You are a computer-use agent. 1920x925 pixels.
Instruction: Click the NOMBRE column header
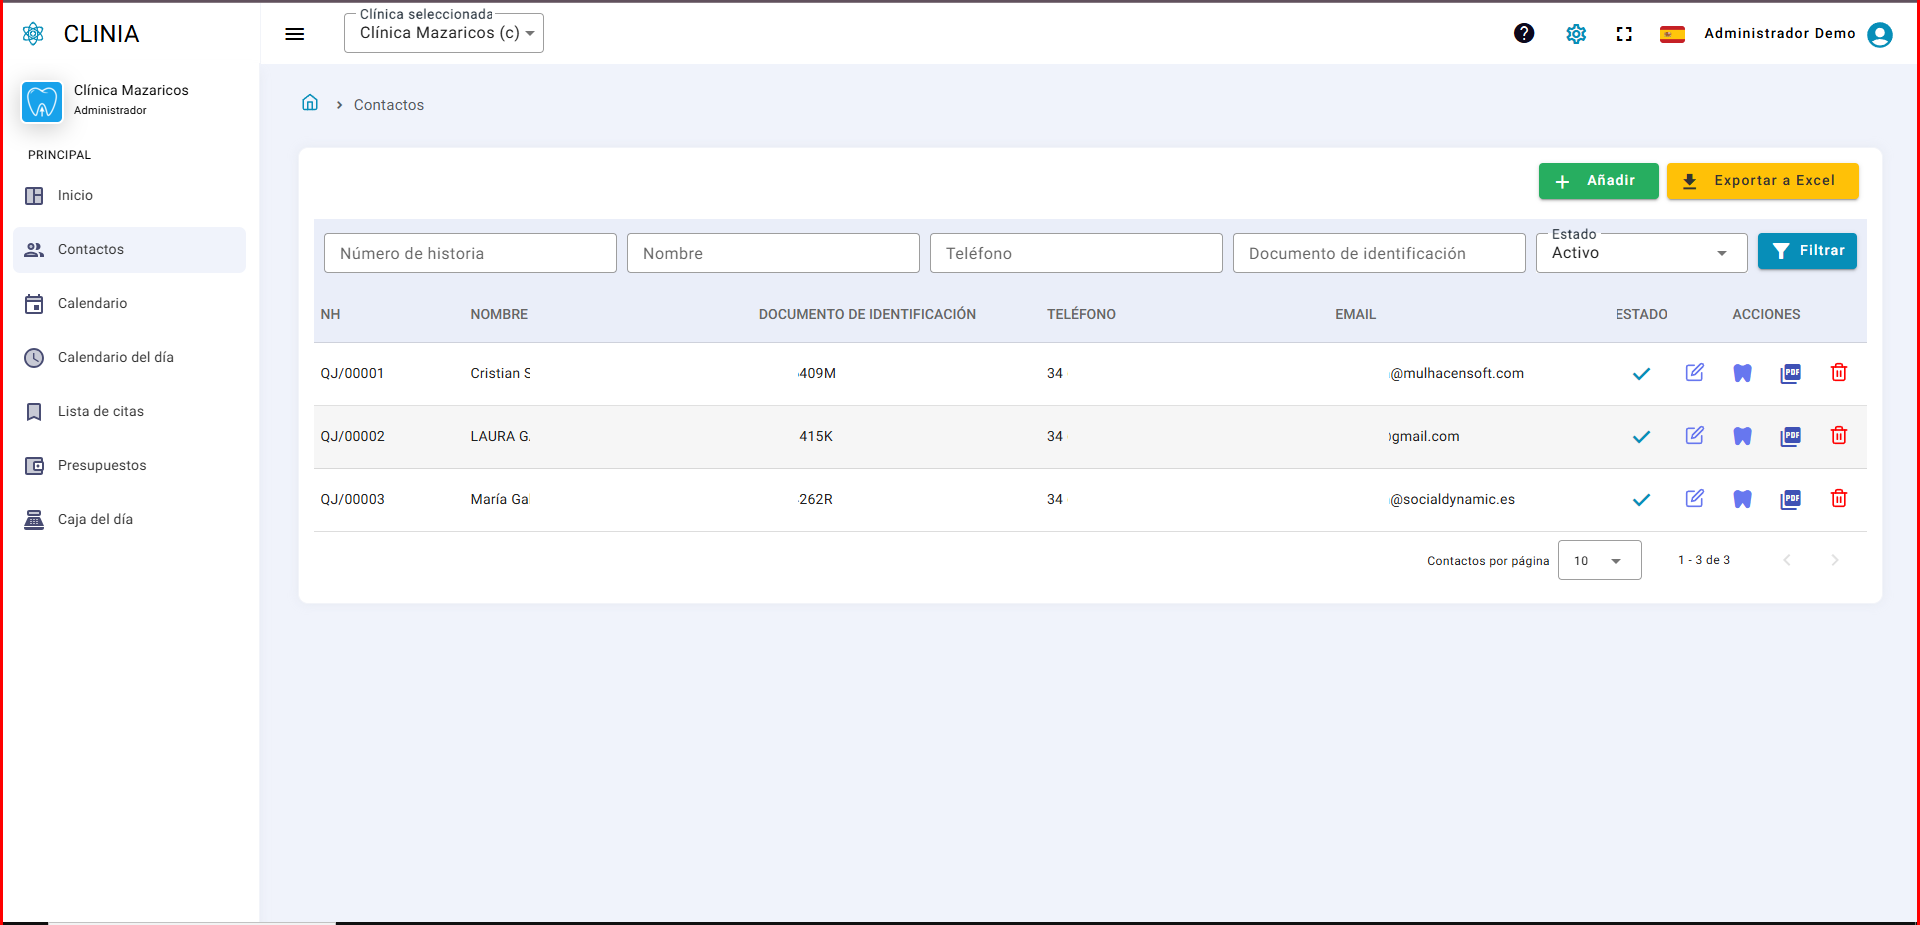click(x=499, y=314)
